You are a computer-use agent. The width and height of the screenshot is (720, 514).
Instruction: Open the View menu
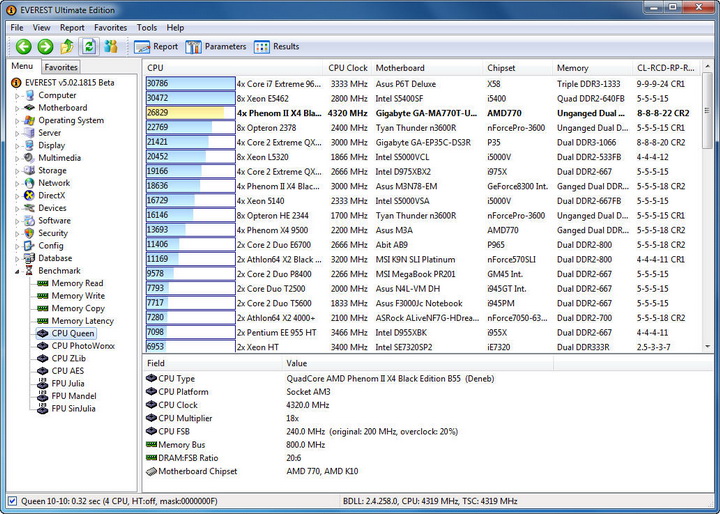pyautogui.click(x=41, y=28)
